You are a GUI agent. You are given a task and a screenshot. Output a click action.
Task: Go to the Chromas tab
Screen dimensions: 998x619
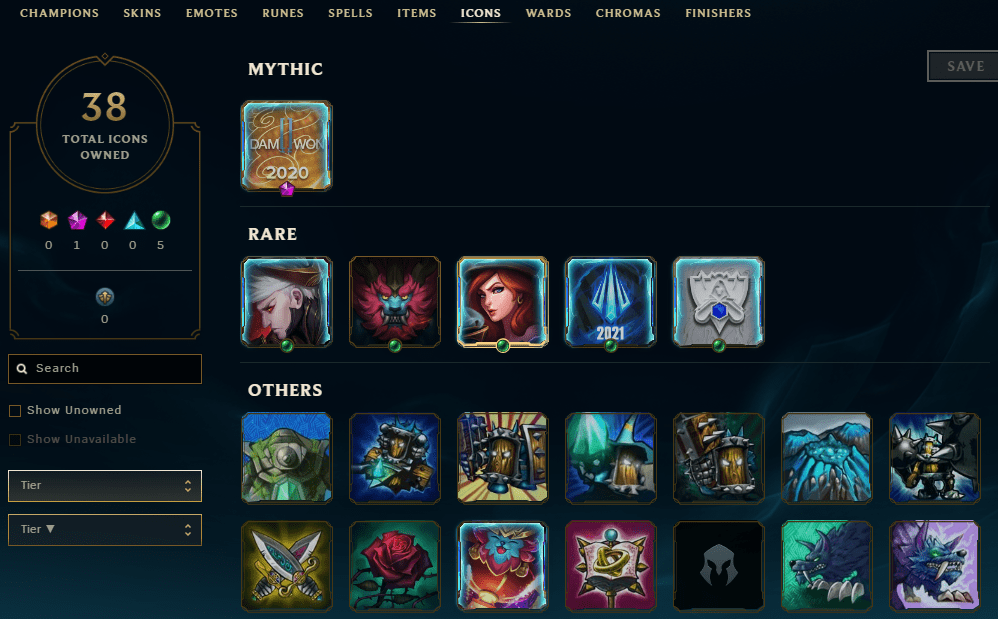coord(628,13)
